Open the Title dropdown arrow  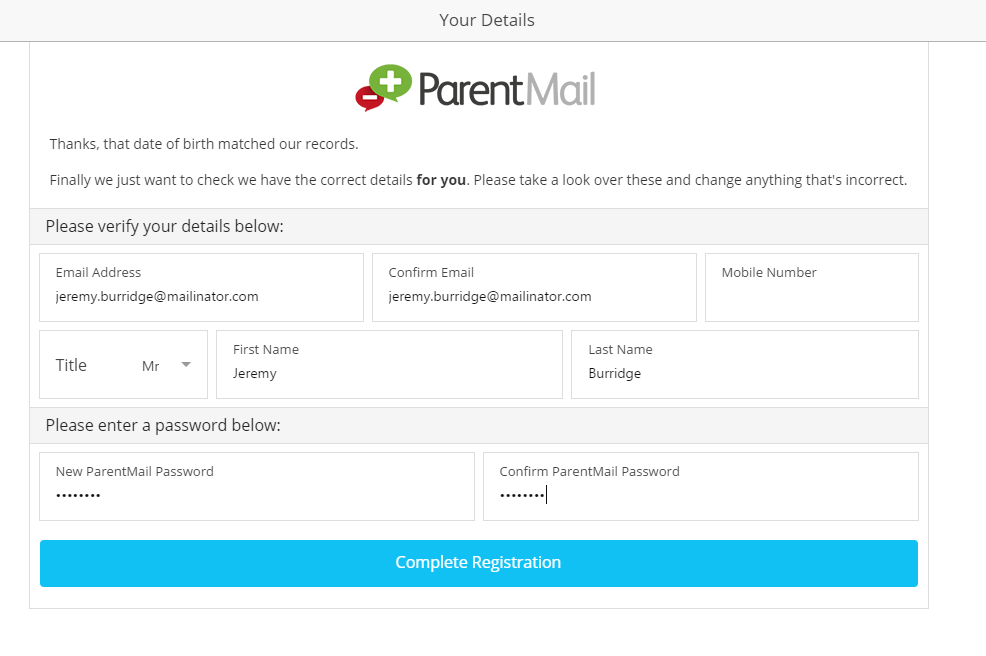[186, 365]
